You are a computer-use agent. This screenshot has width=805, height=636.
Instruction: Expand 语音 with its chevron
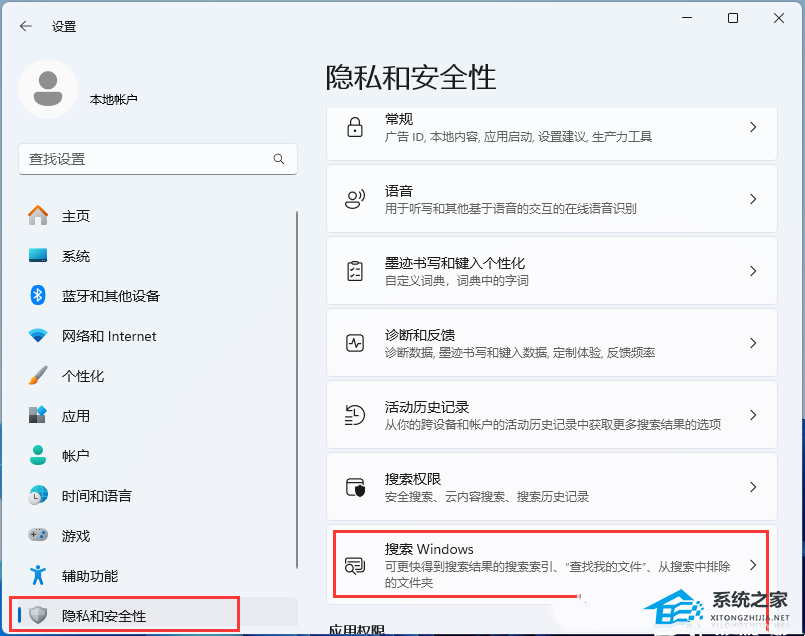[x=753, y=199]
